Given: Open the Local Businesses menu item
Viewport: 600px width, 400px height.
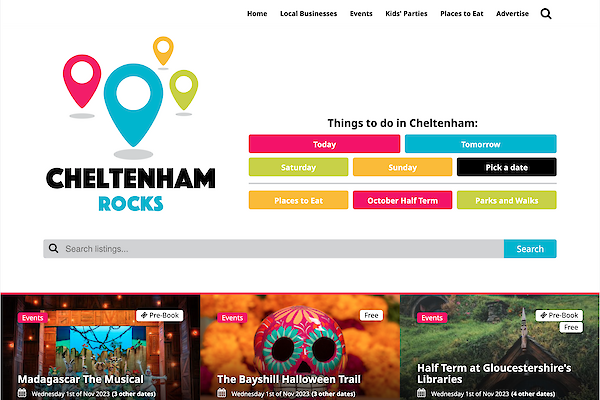Looking at the screenshot, I should pyautogui.click(x=308, y=14).
